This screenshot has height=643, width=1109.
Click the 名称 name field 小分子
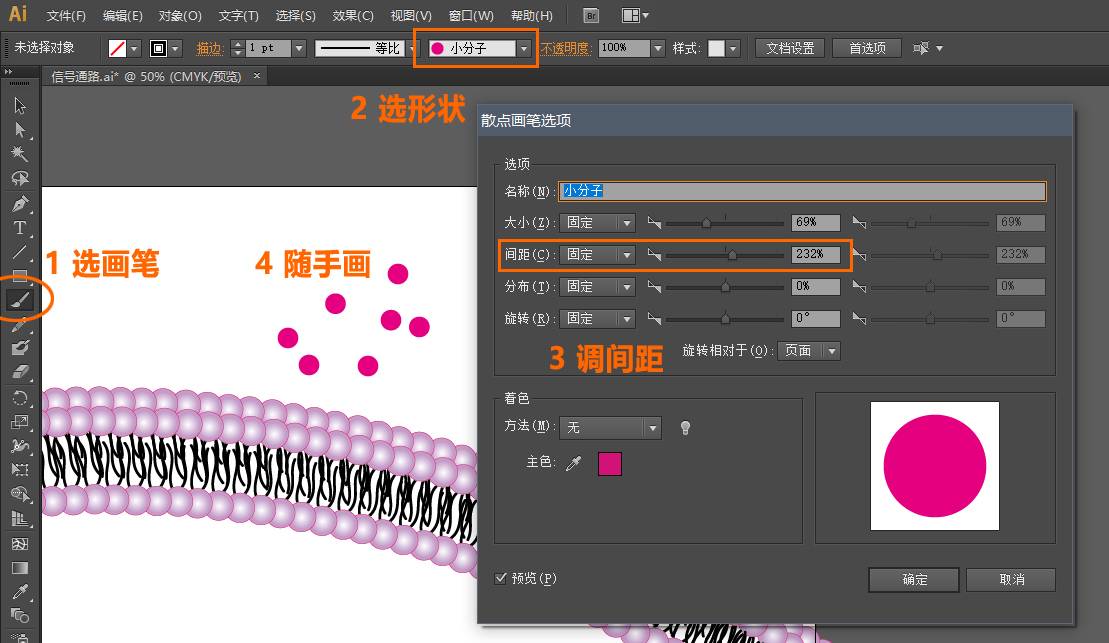click(802, 191)
